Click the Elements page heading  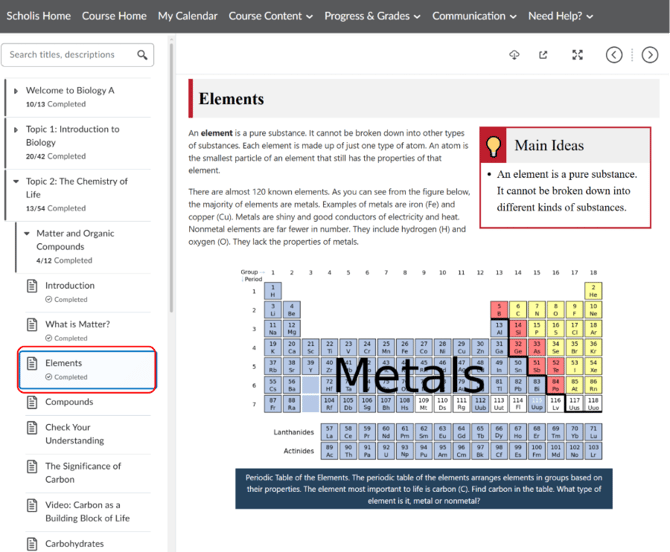coord(231,99)
